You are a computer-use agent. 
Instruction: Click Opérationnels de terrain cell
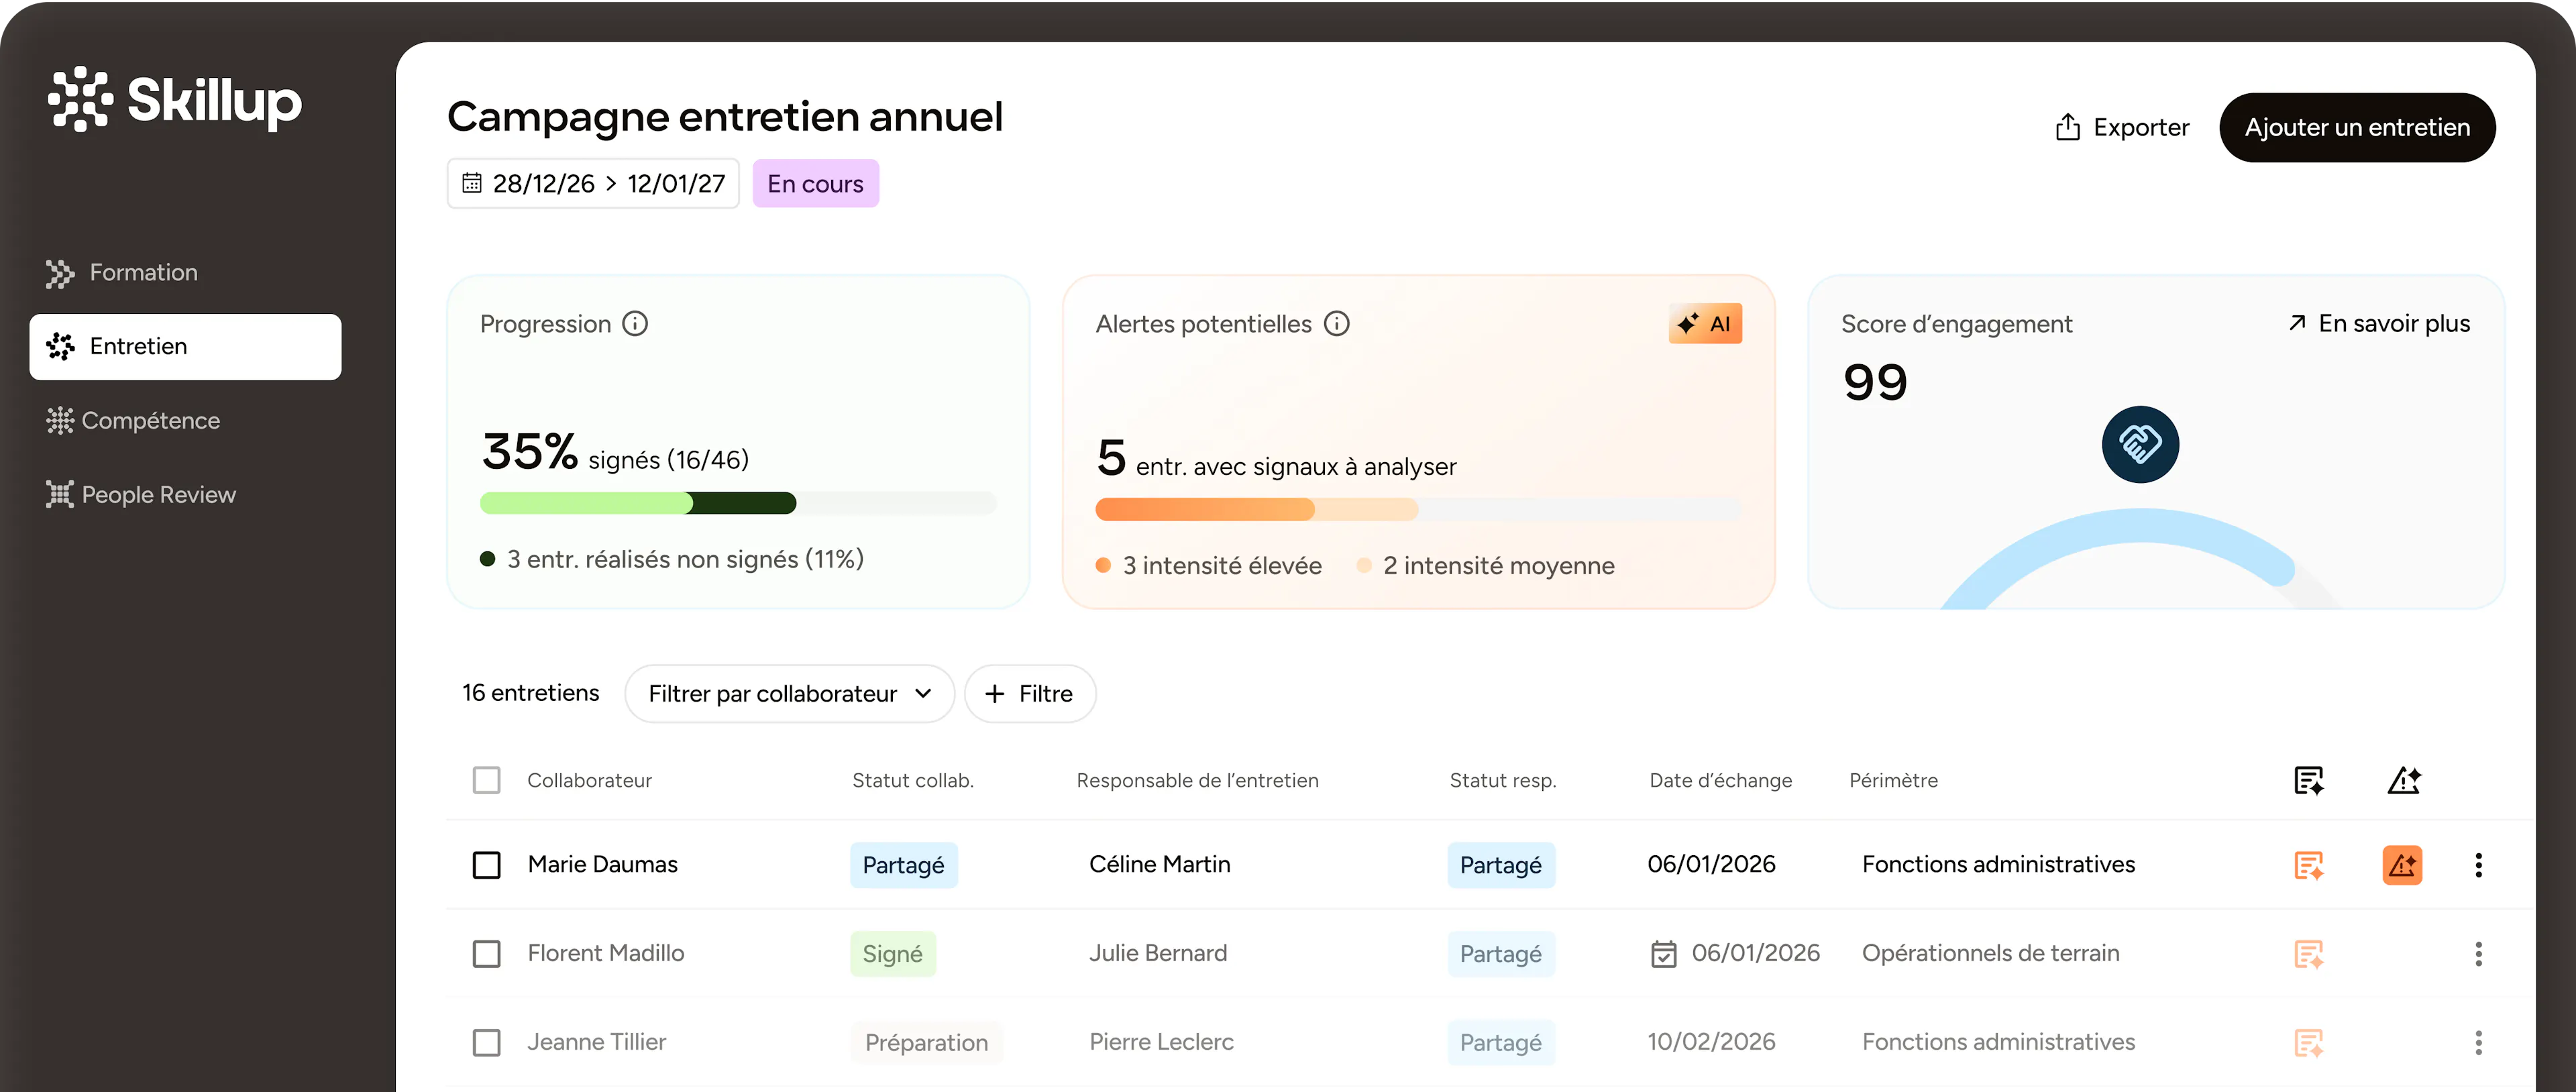tap(1990, 954)
